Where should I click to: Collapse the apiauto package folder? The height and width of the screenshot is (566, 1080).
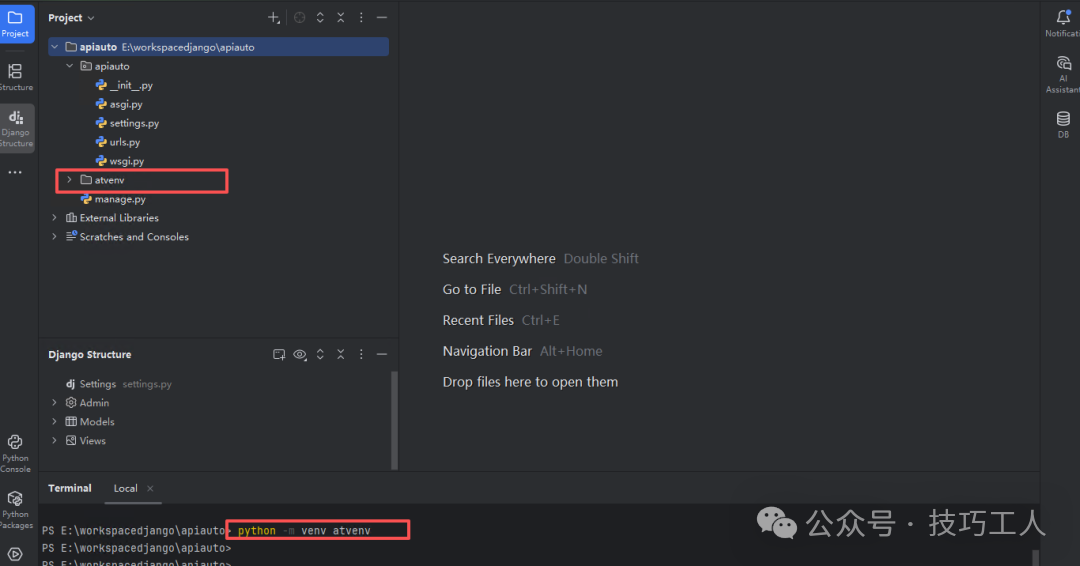click(70, 66)
